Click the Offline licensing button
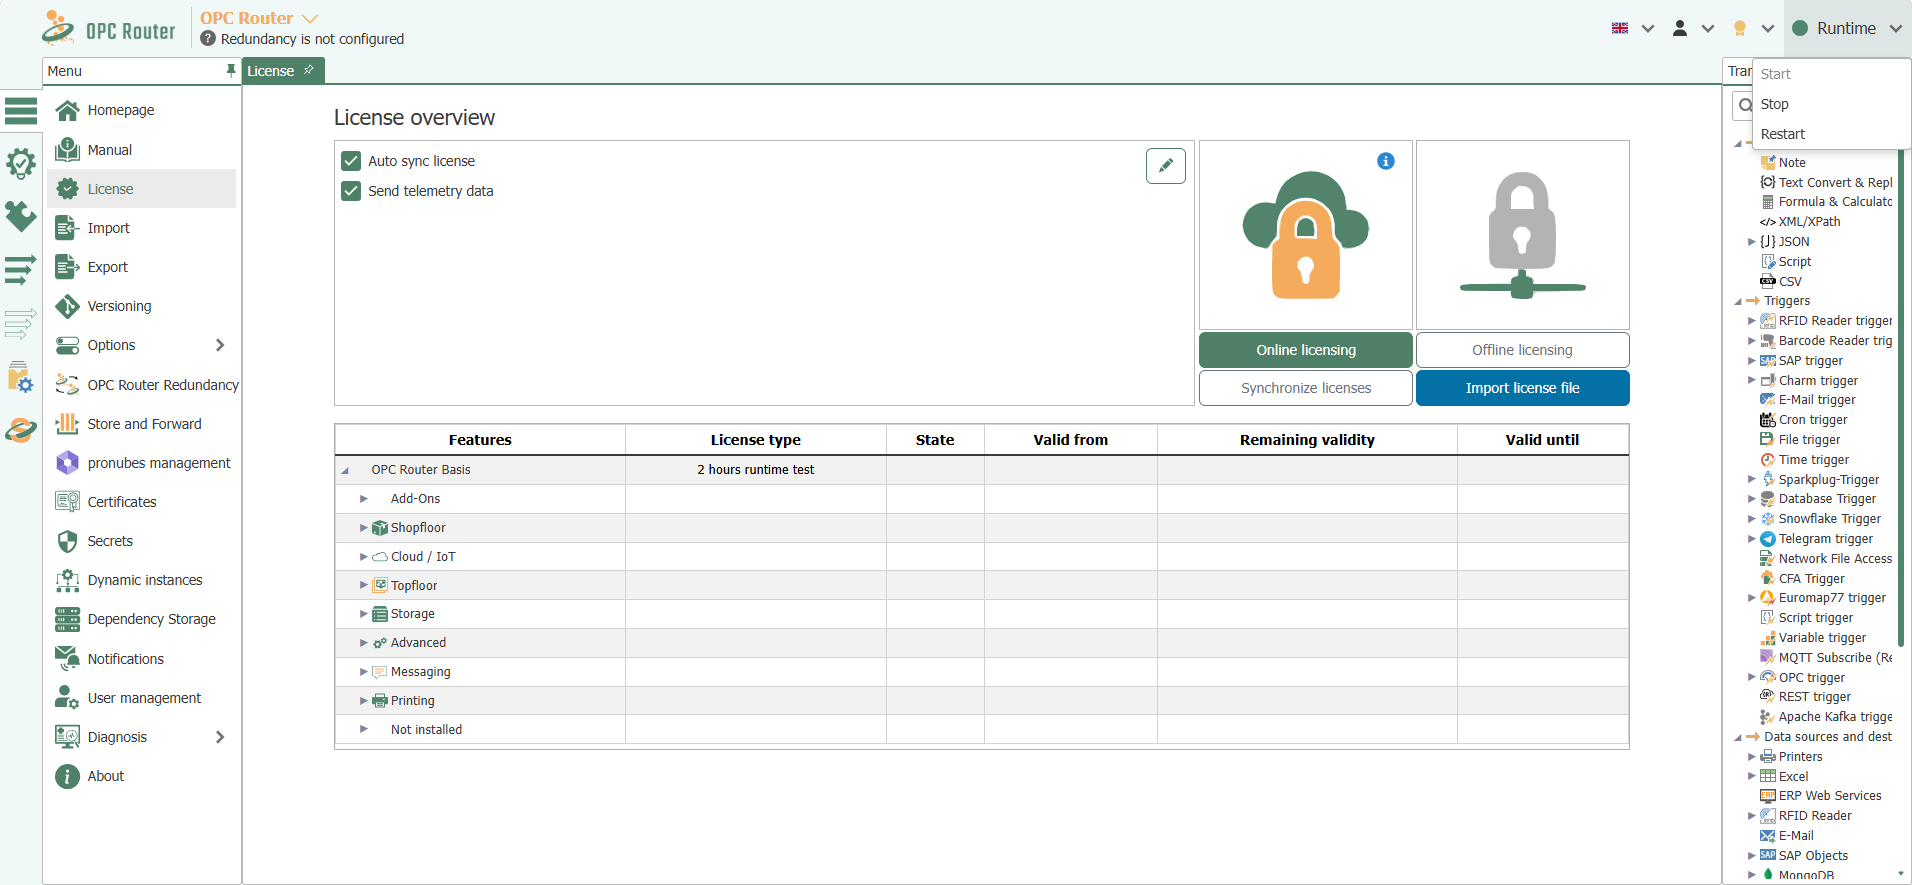Viewport: 1912px width, 885px height. pyautogui.click(x=1522, y=350)
